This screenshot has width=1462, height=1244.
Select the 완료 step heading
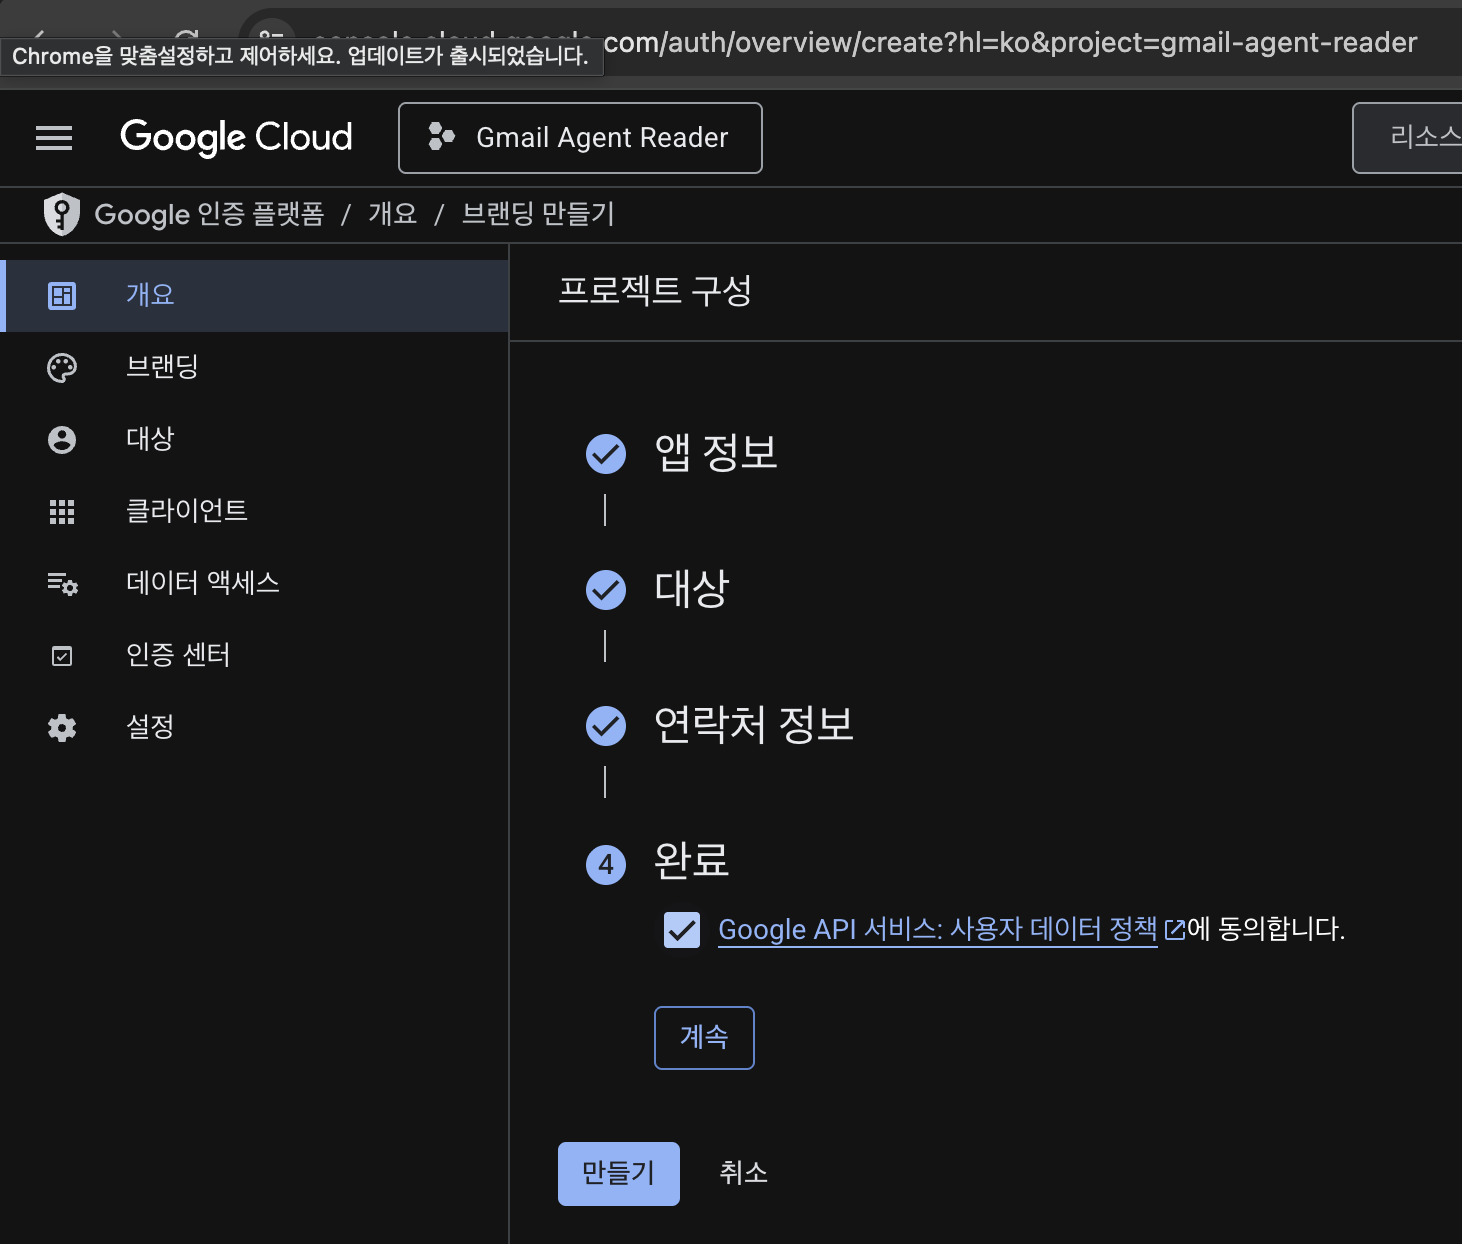692,861
